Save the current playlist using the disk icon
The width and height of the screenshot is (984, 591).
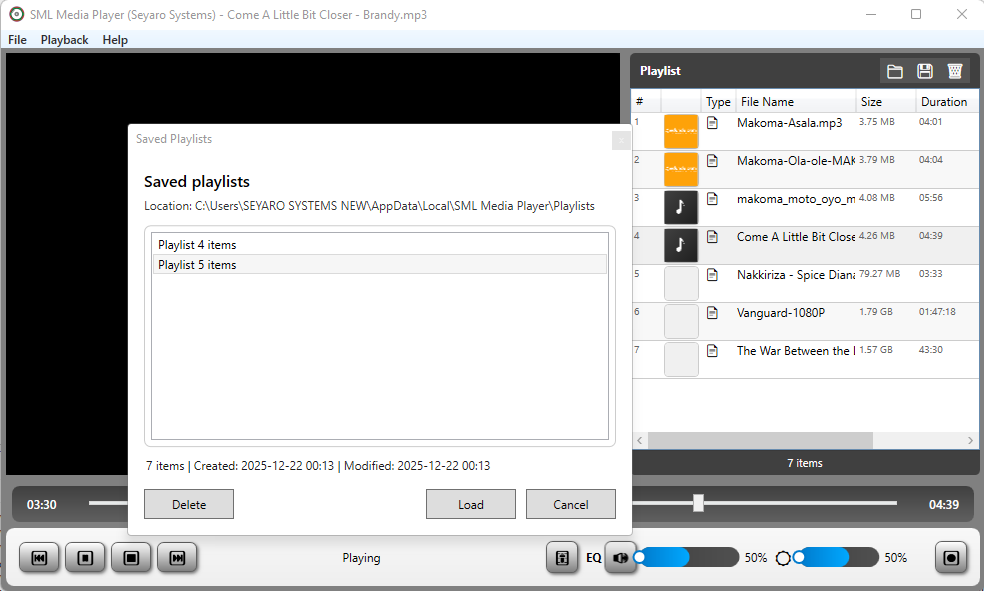click(x=924, y=70)
